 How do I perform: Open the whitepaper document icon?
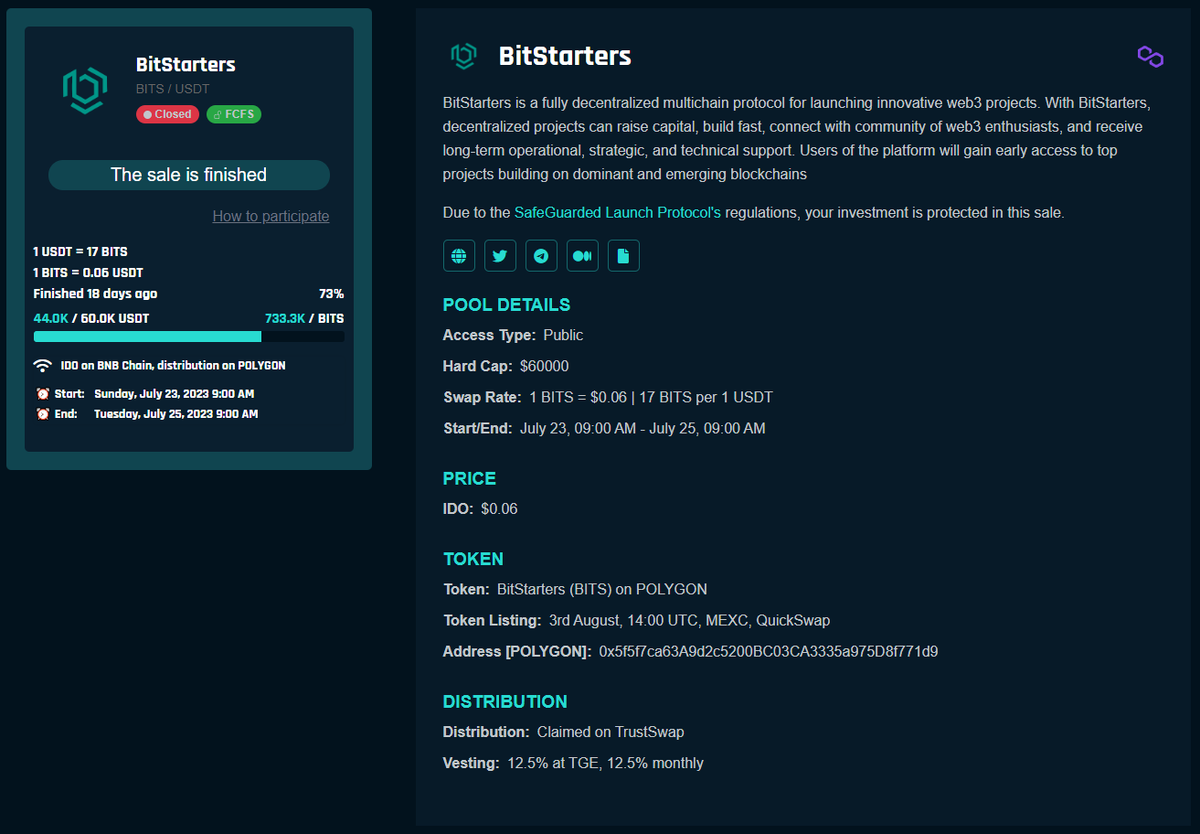coord(623,256)
